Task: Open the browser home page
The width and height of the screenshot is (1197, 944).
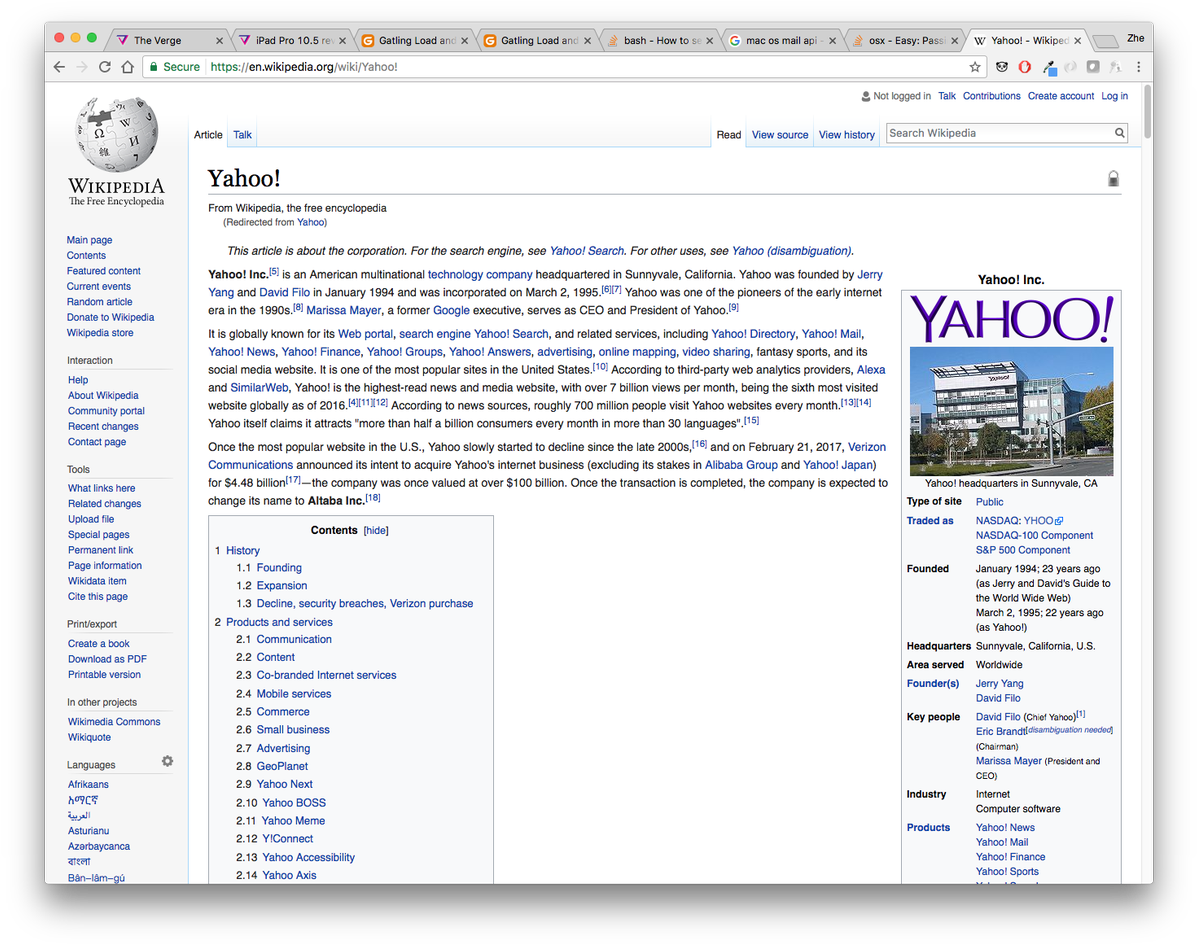Action: tap(127, 67)
